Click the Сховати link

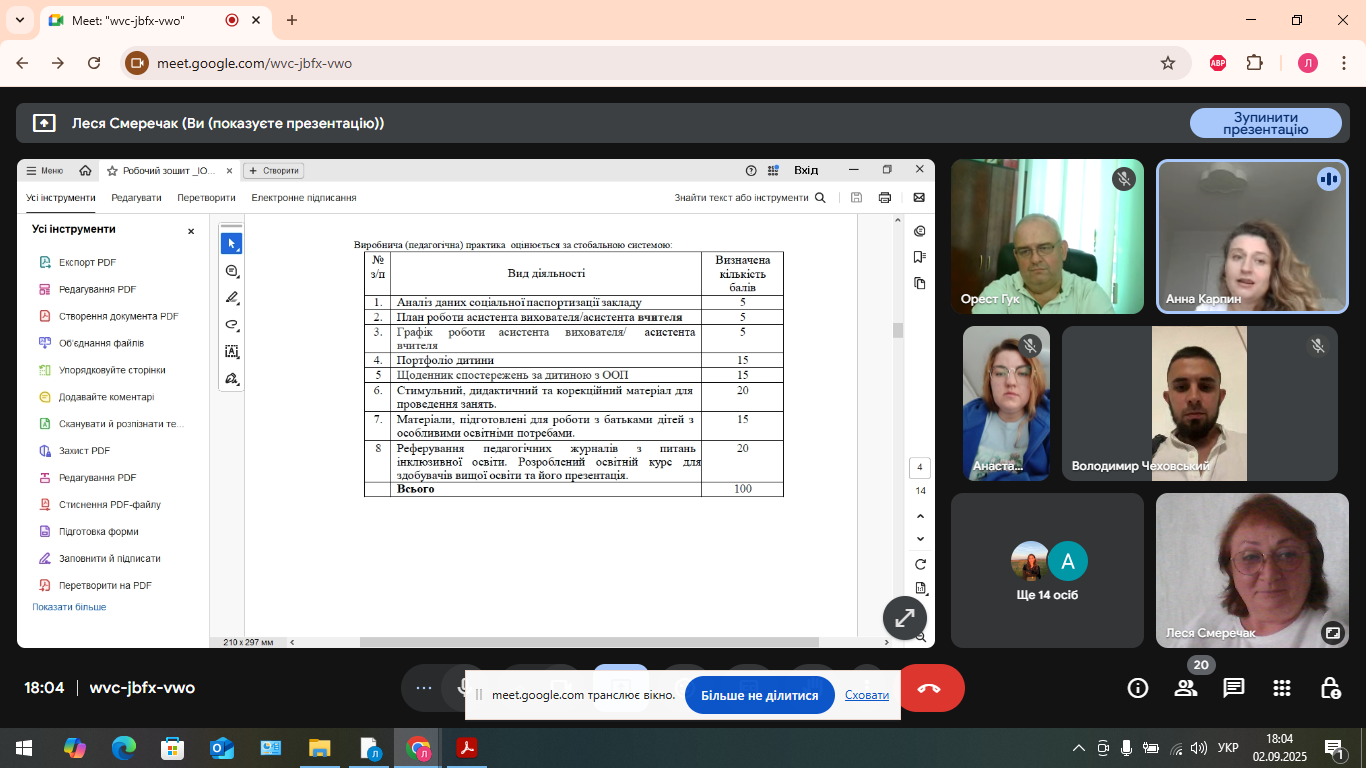click(x=866, y=695)
